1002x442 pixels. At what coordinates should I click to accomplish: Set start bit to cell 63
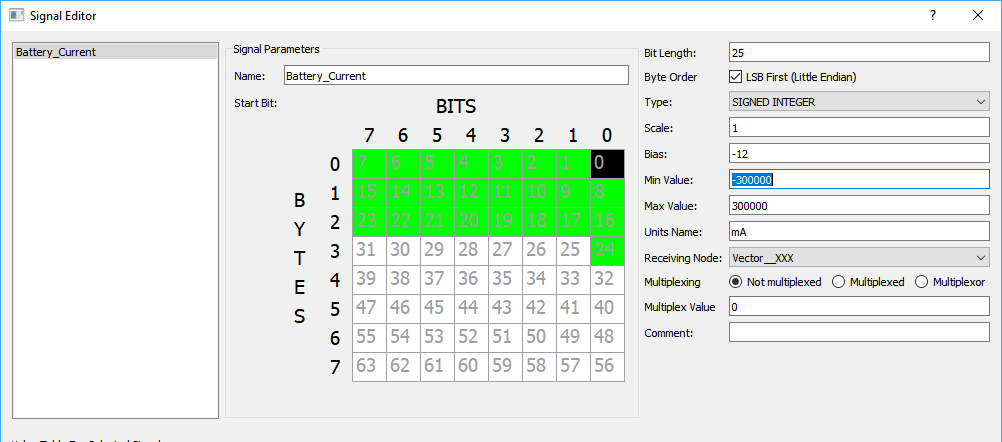tap(369, 366)
